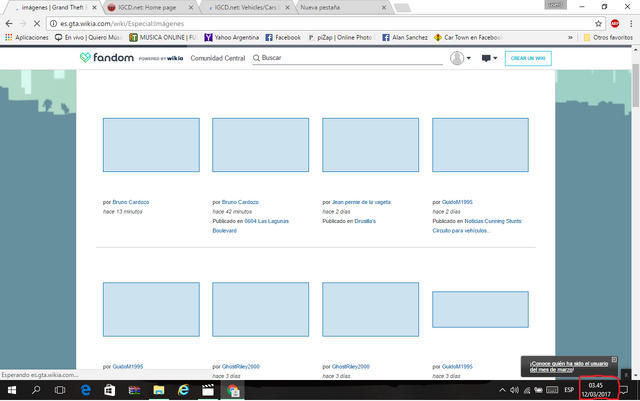Open volume speaker tray icon
This screenshot has height=401, width=640.
point(514,390)
